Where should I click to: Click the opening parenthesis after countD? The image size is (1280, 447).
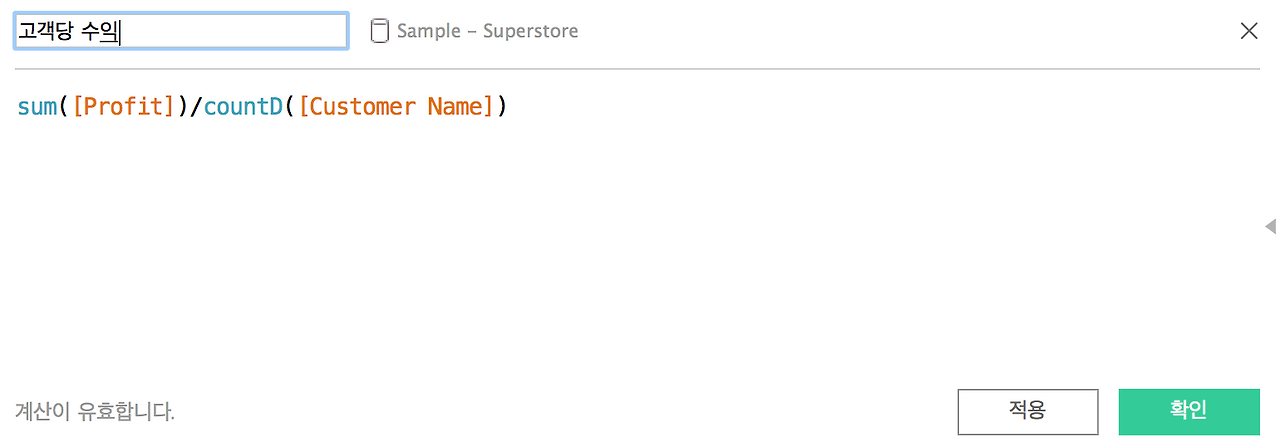[x=290, y=106]
